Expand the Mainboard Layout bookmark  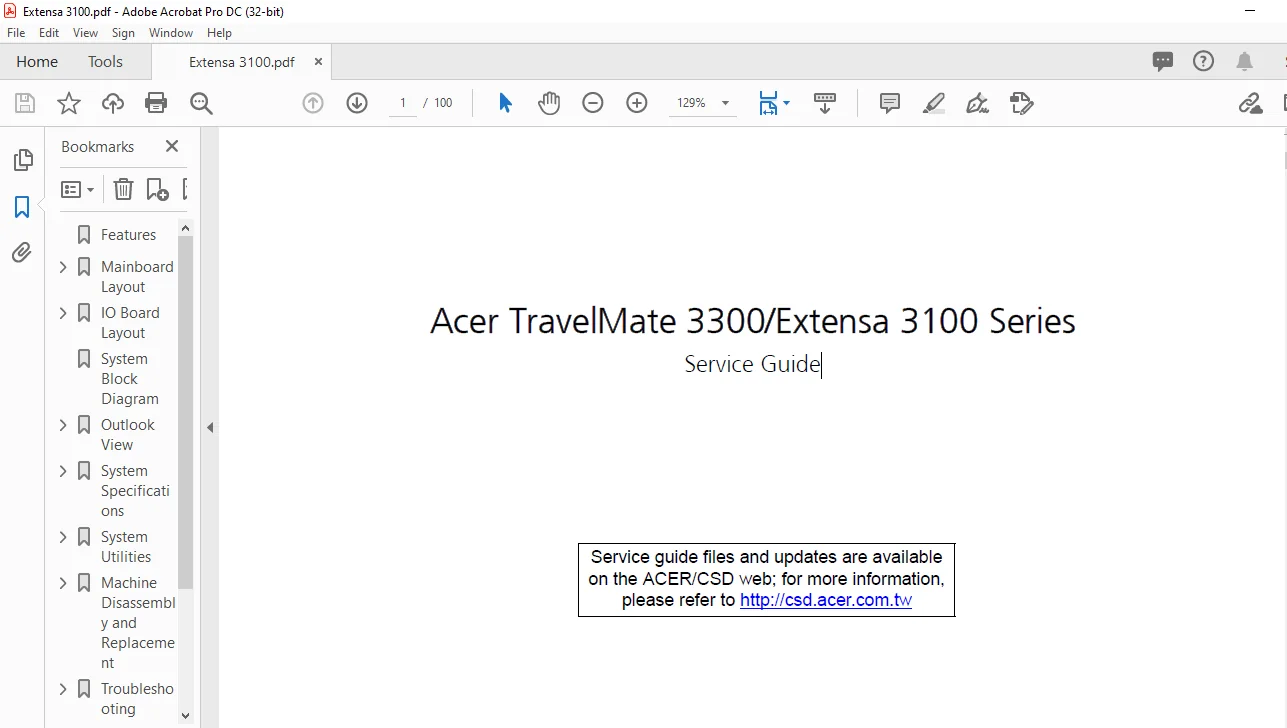click(63, 267)
